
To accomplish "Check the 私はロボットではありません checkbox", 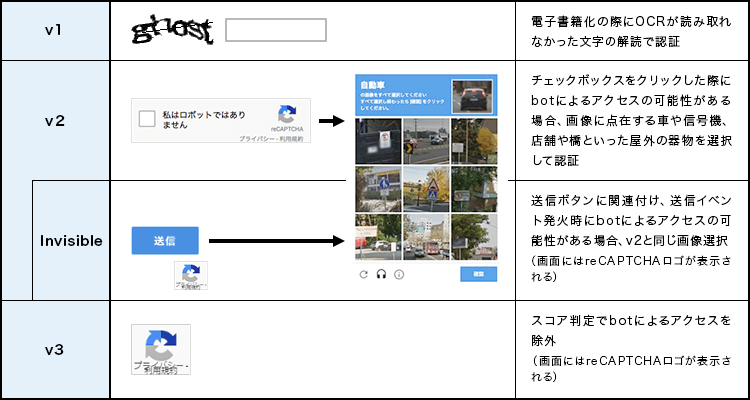I will point(148,121).
